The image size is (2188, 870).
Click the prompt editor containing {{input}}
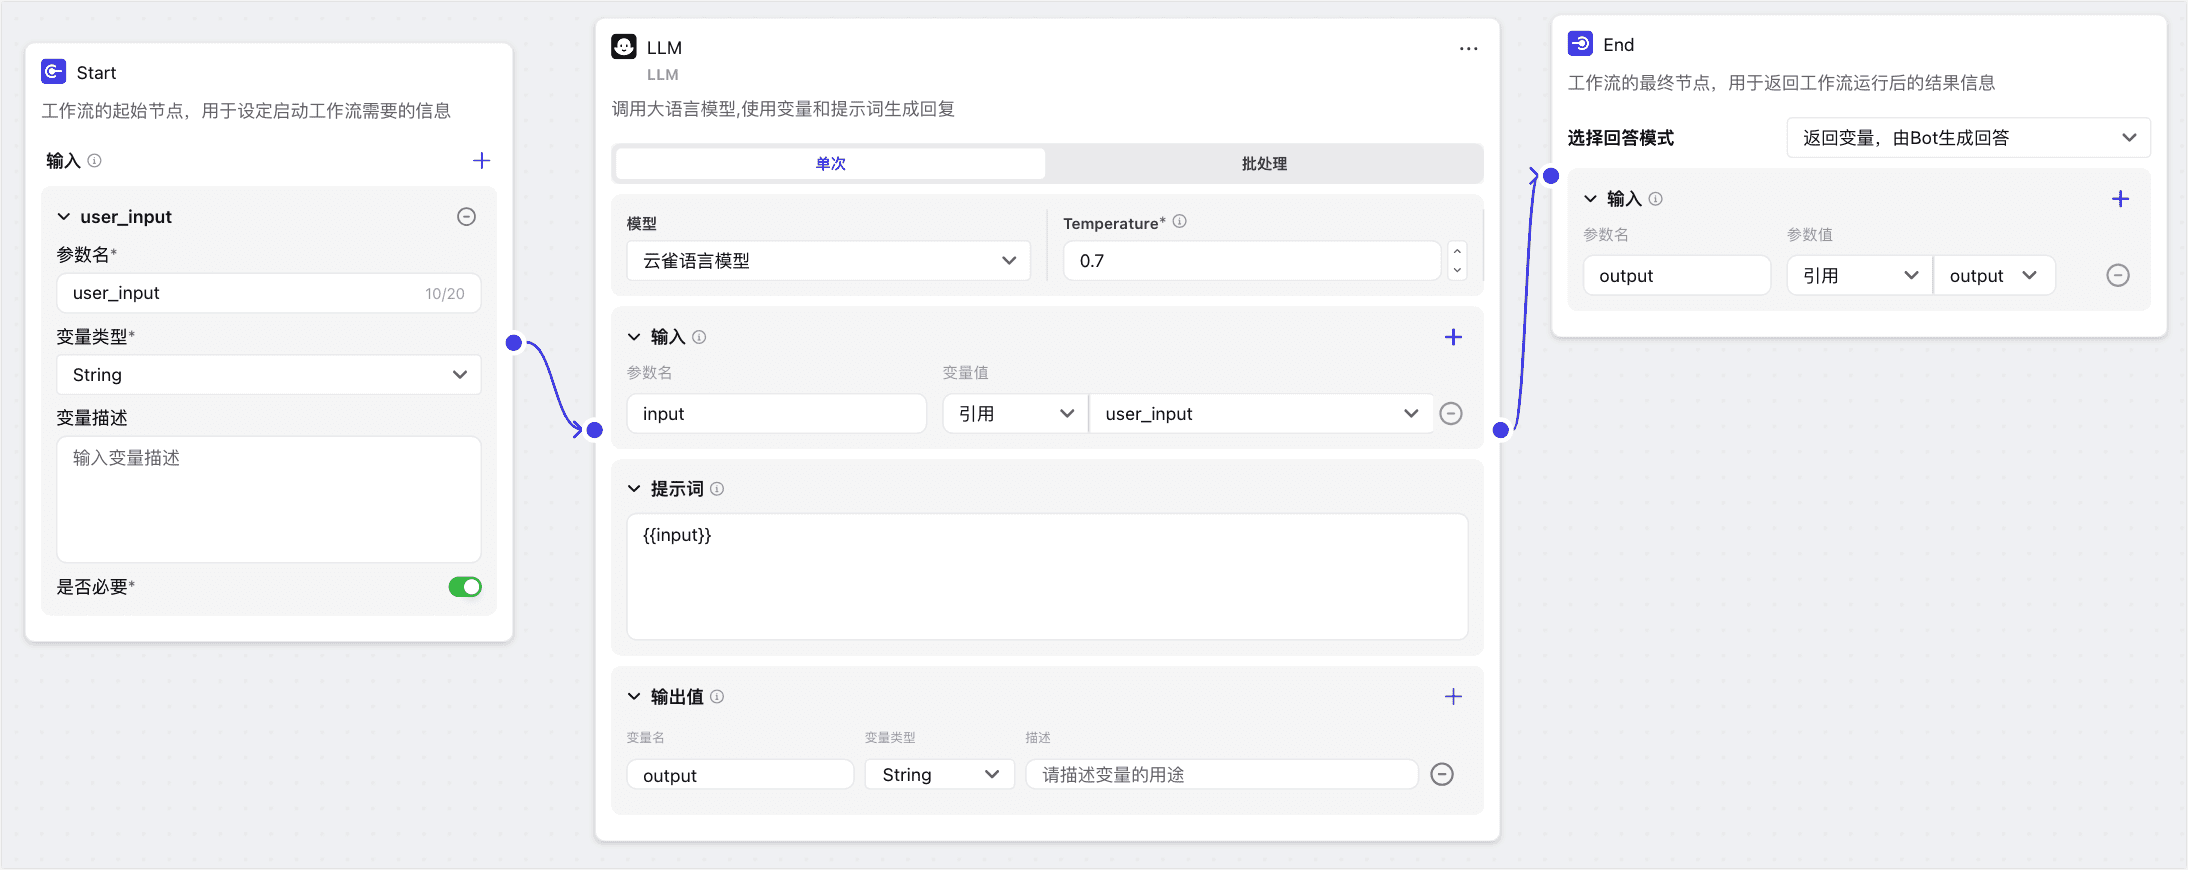click(1047, 576)
